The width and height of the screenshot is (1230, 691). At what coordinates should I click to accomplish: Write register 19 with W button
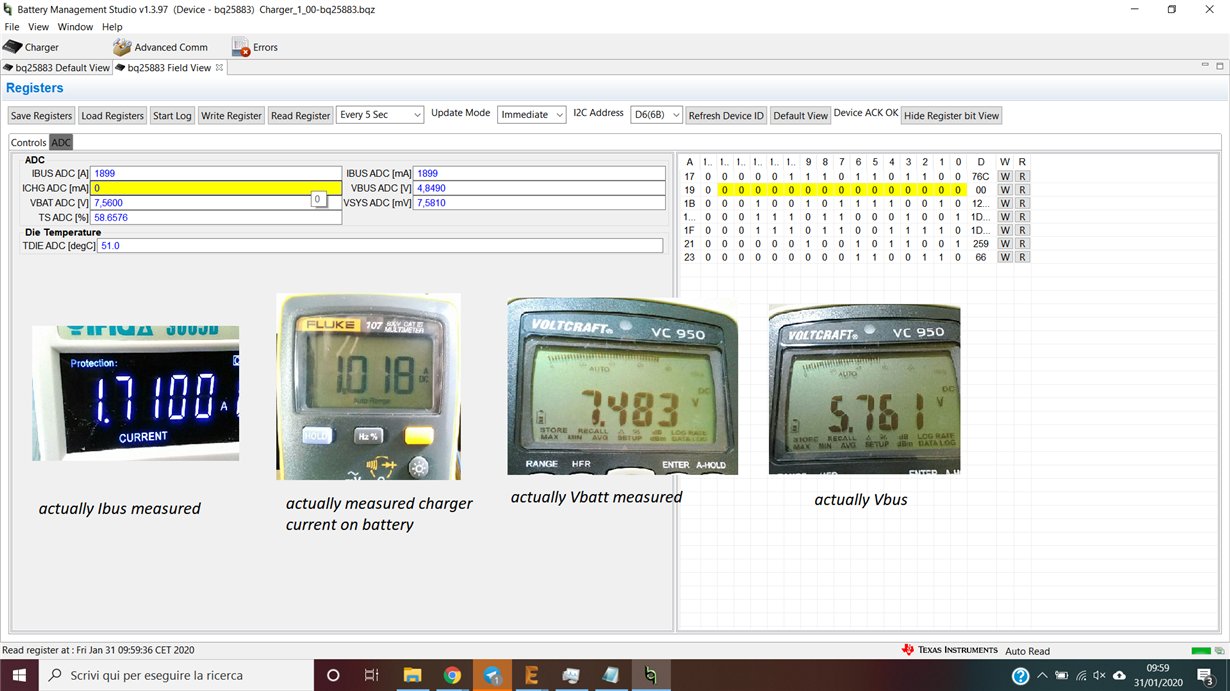1005,190
